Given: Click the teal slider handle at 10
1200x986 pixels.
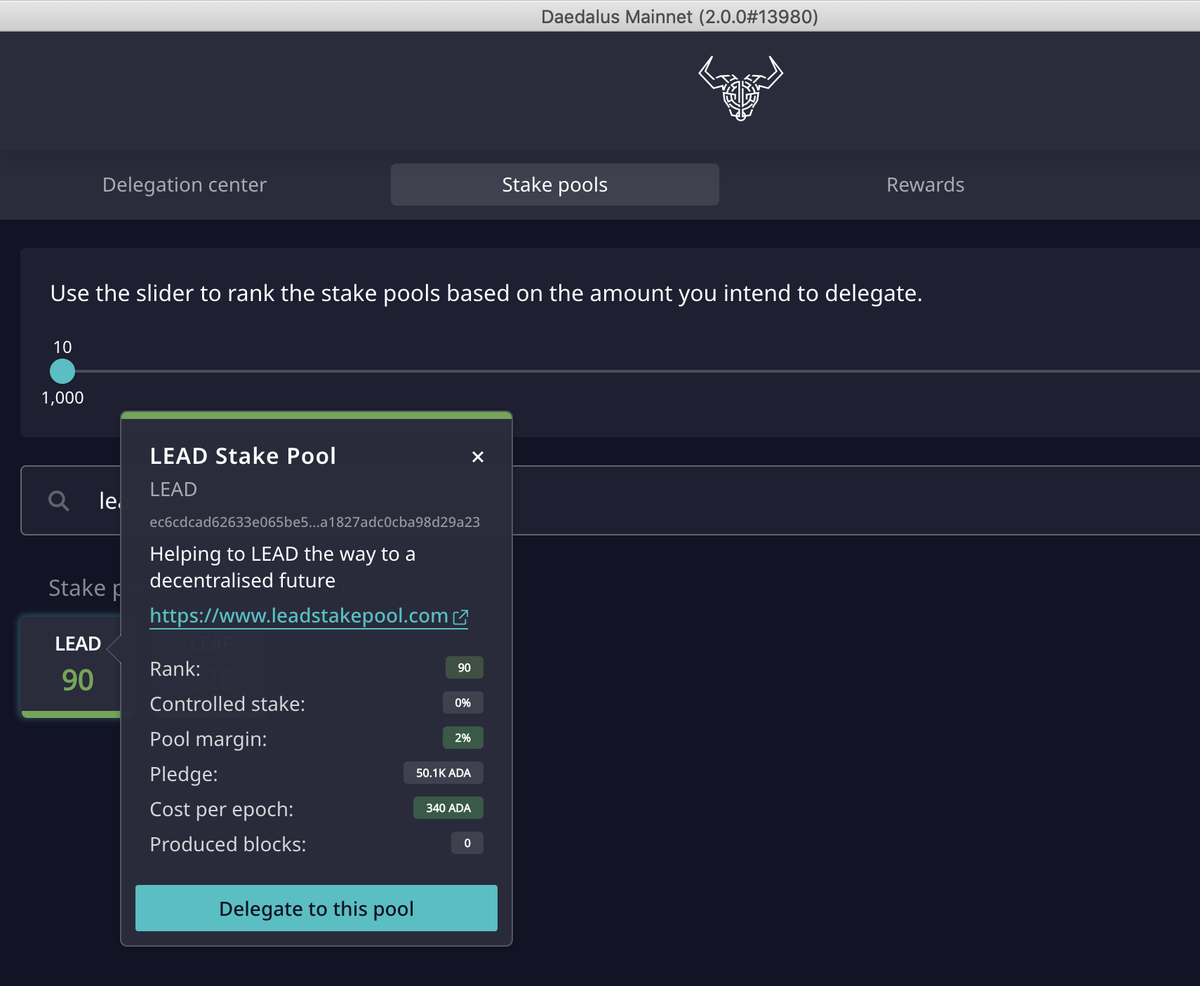Looking at the screenshot, I should click(62, 371).
